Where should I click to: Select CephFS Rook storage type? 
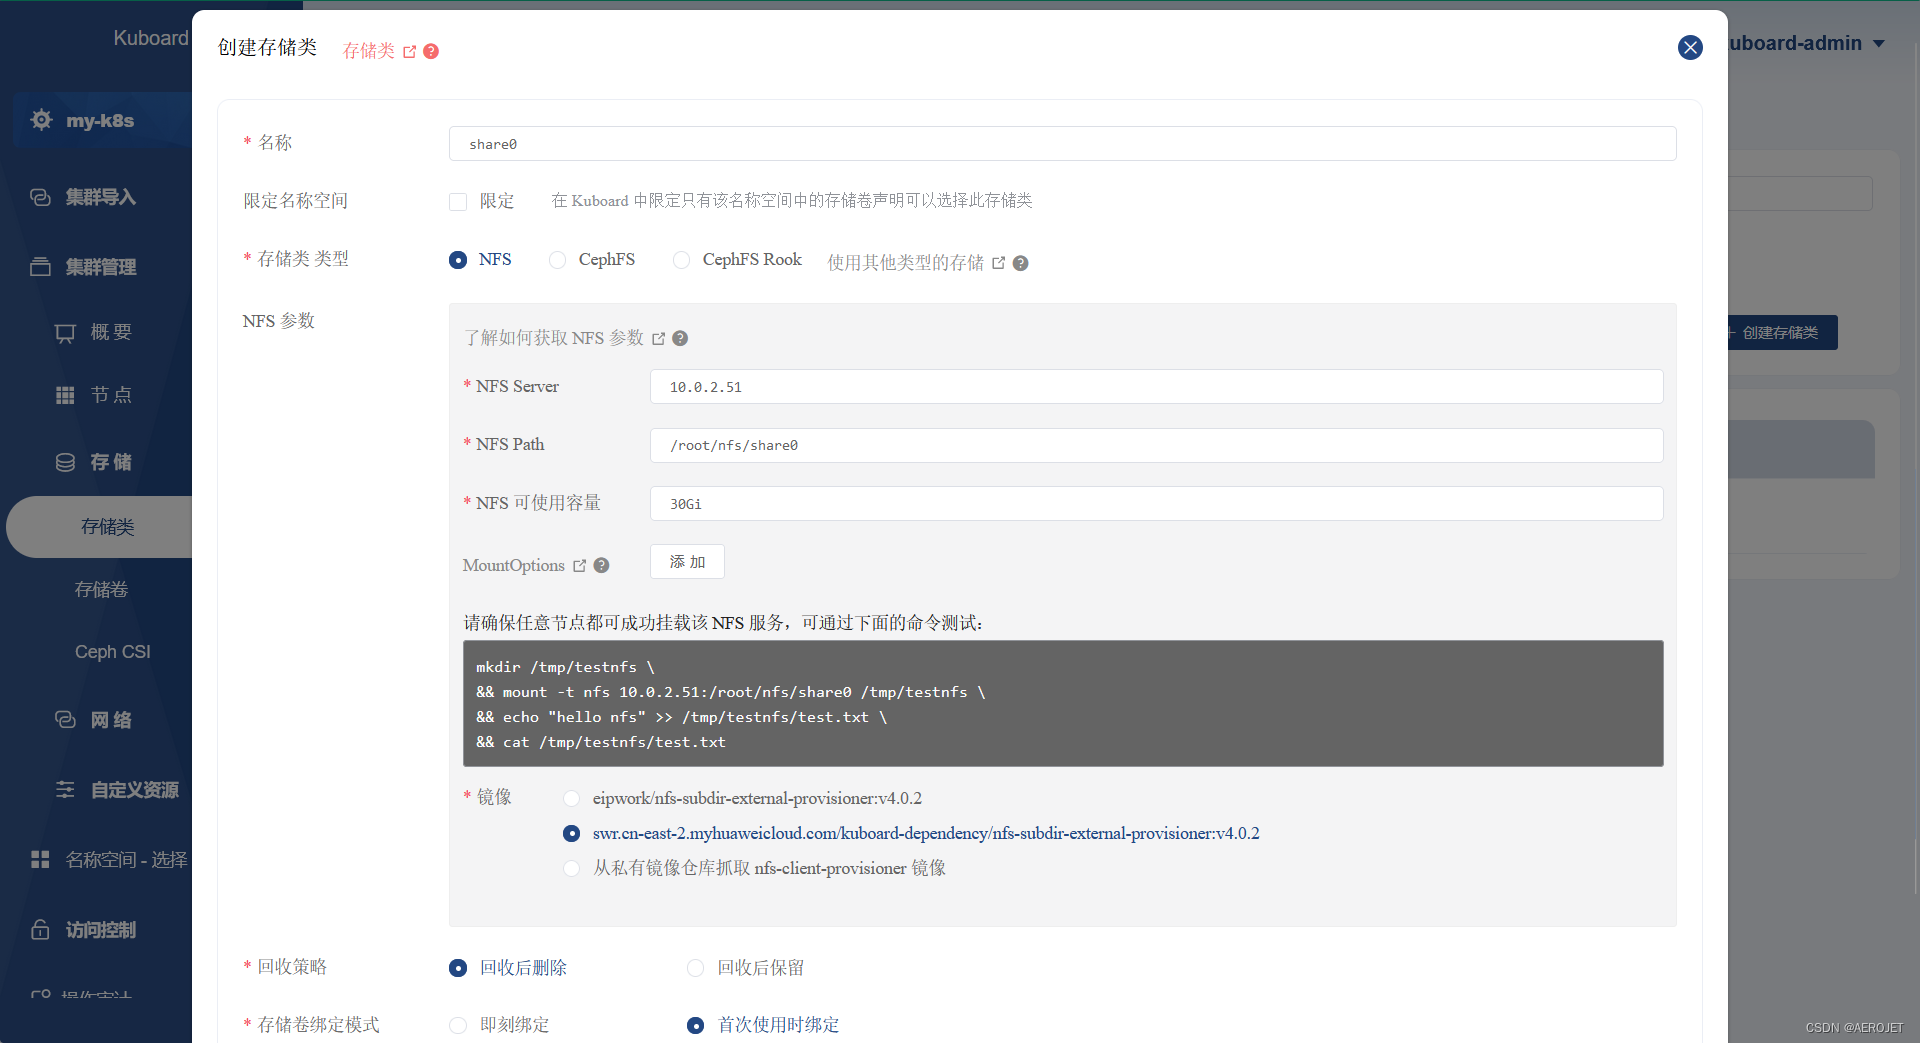coord(681,260)
